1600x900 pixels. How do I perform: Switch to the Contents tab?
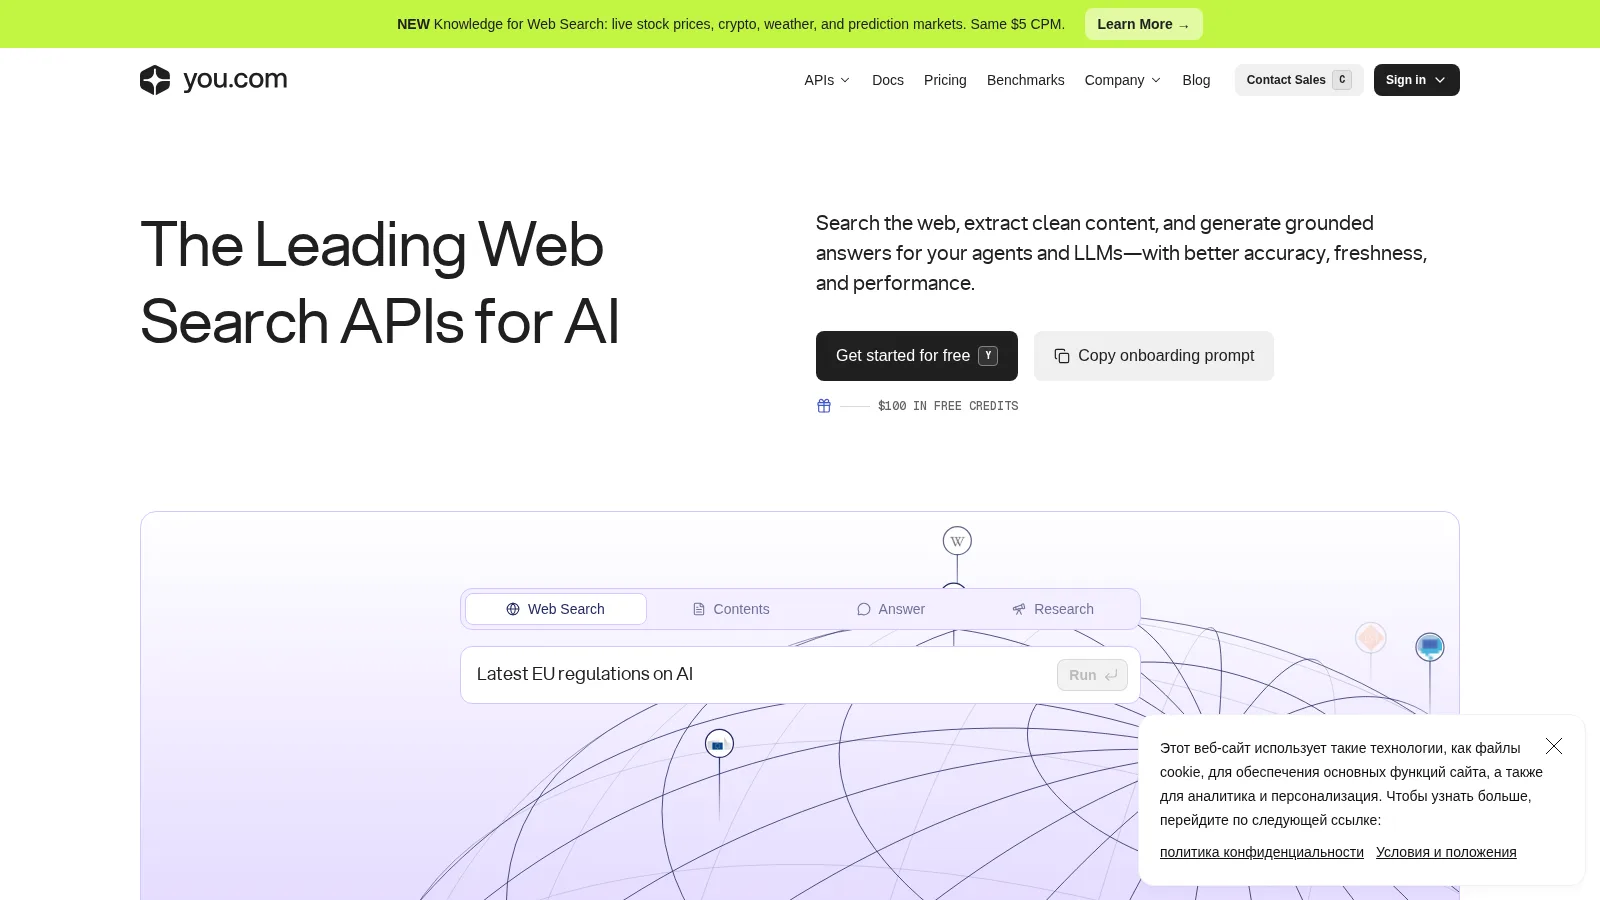pyautogui.click(x=731, y=609)
